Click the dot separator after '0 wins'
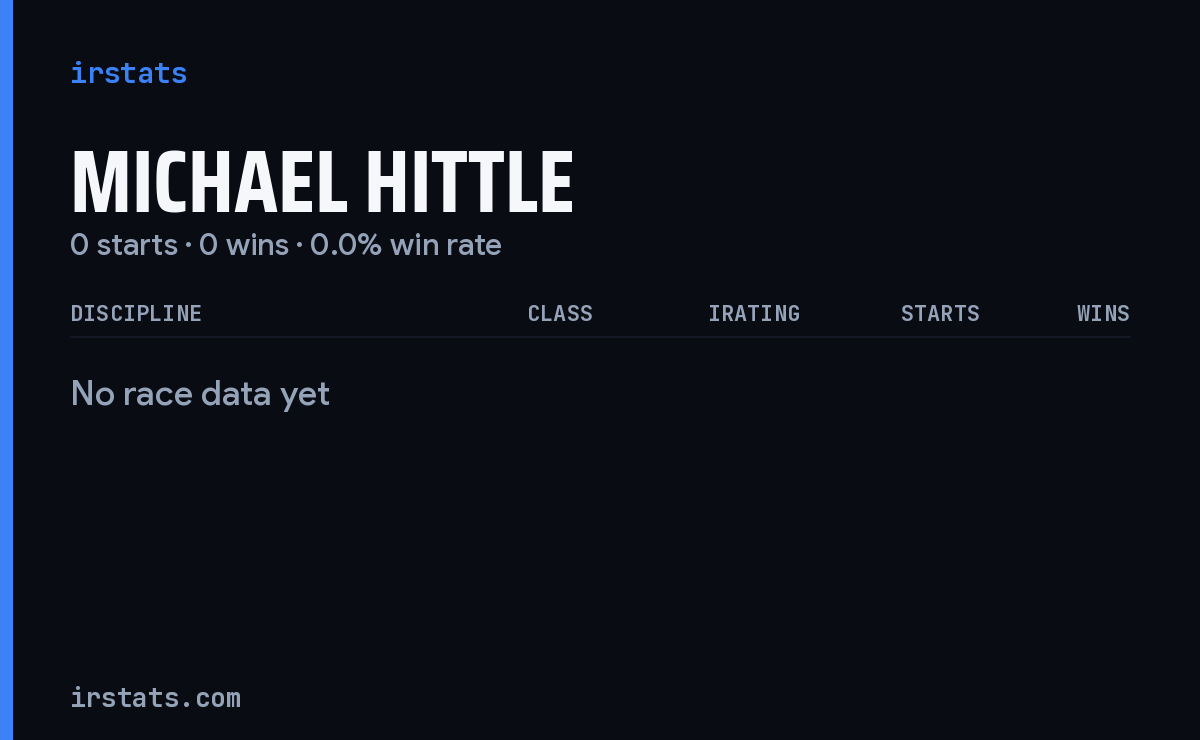Image resolution: width=1200 pixels, height=740 pixels. pos(299,246)
